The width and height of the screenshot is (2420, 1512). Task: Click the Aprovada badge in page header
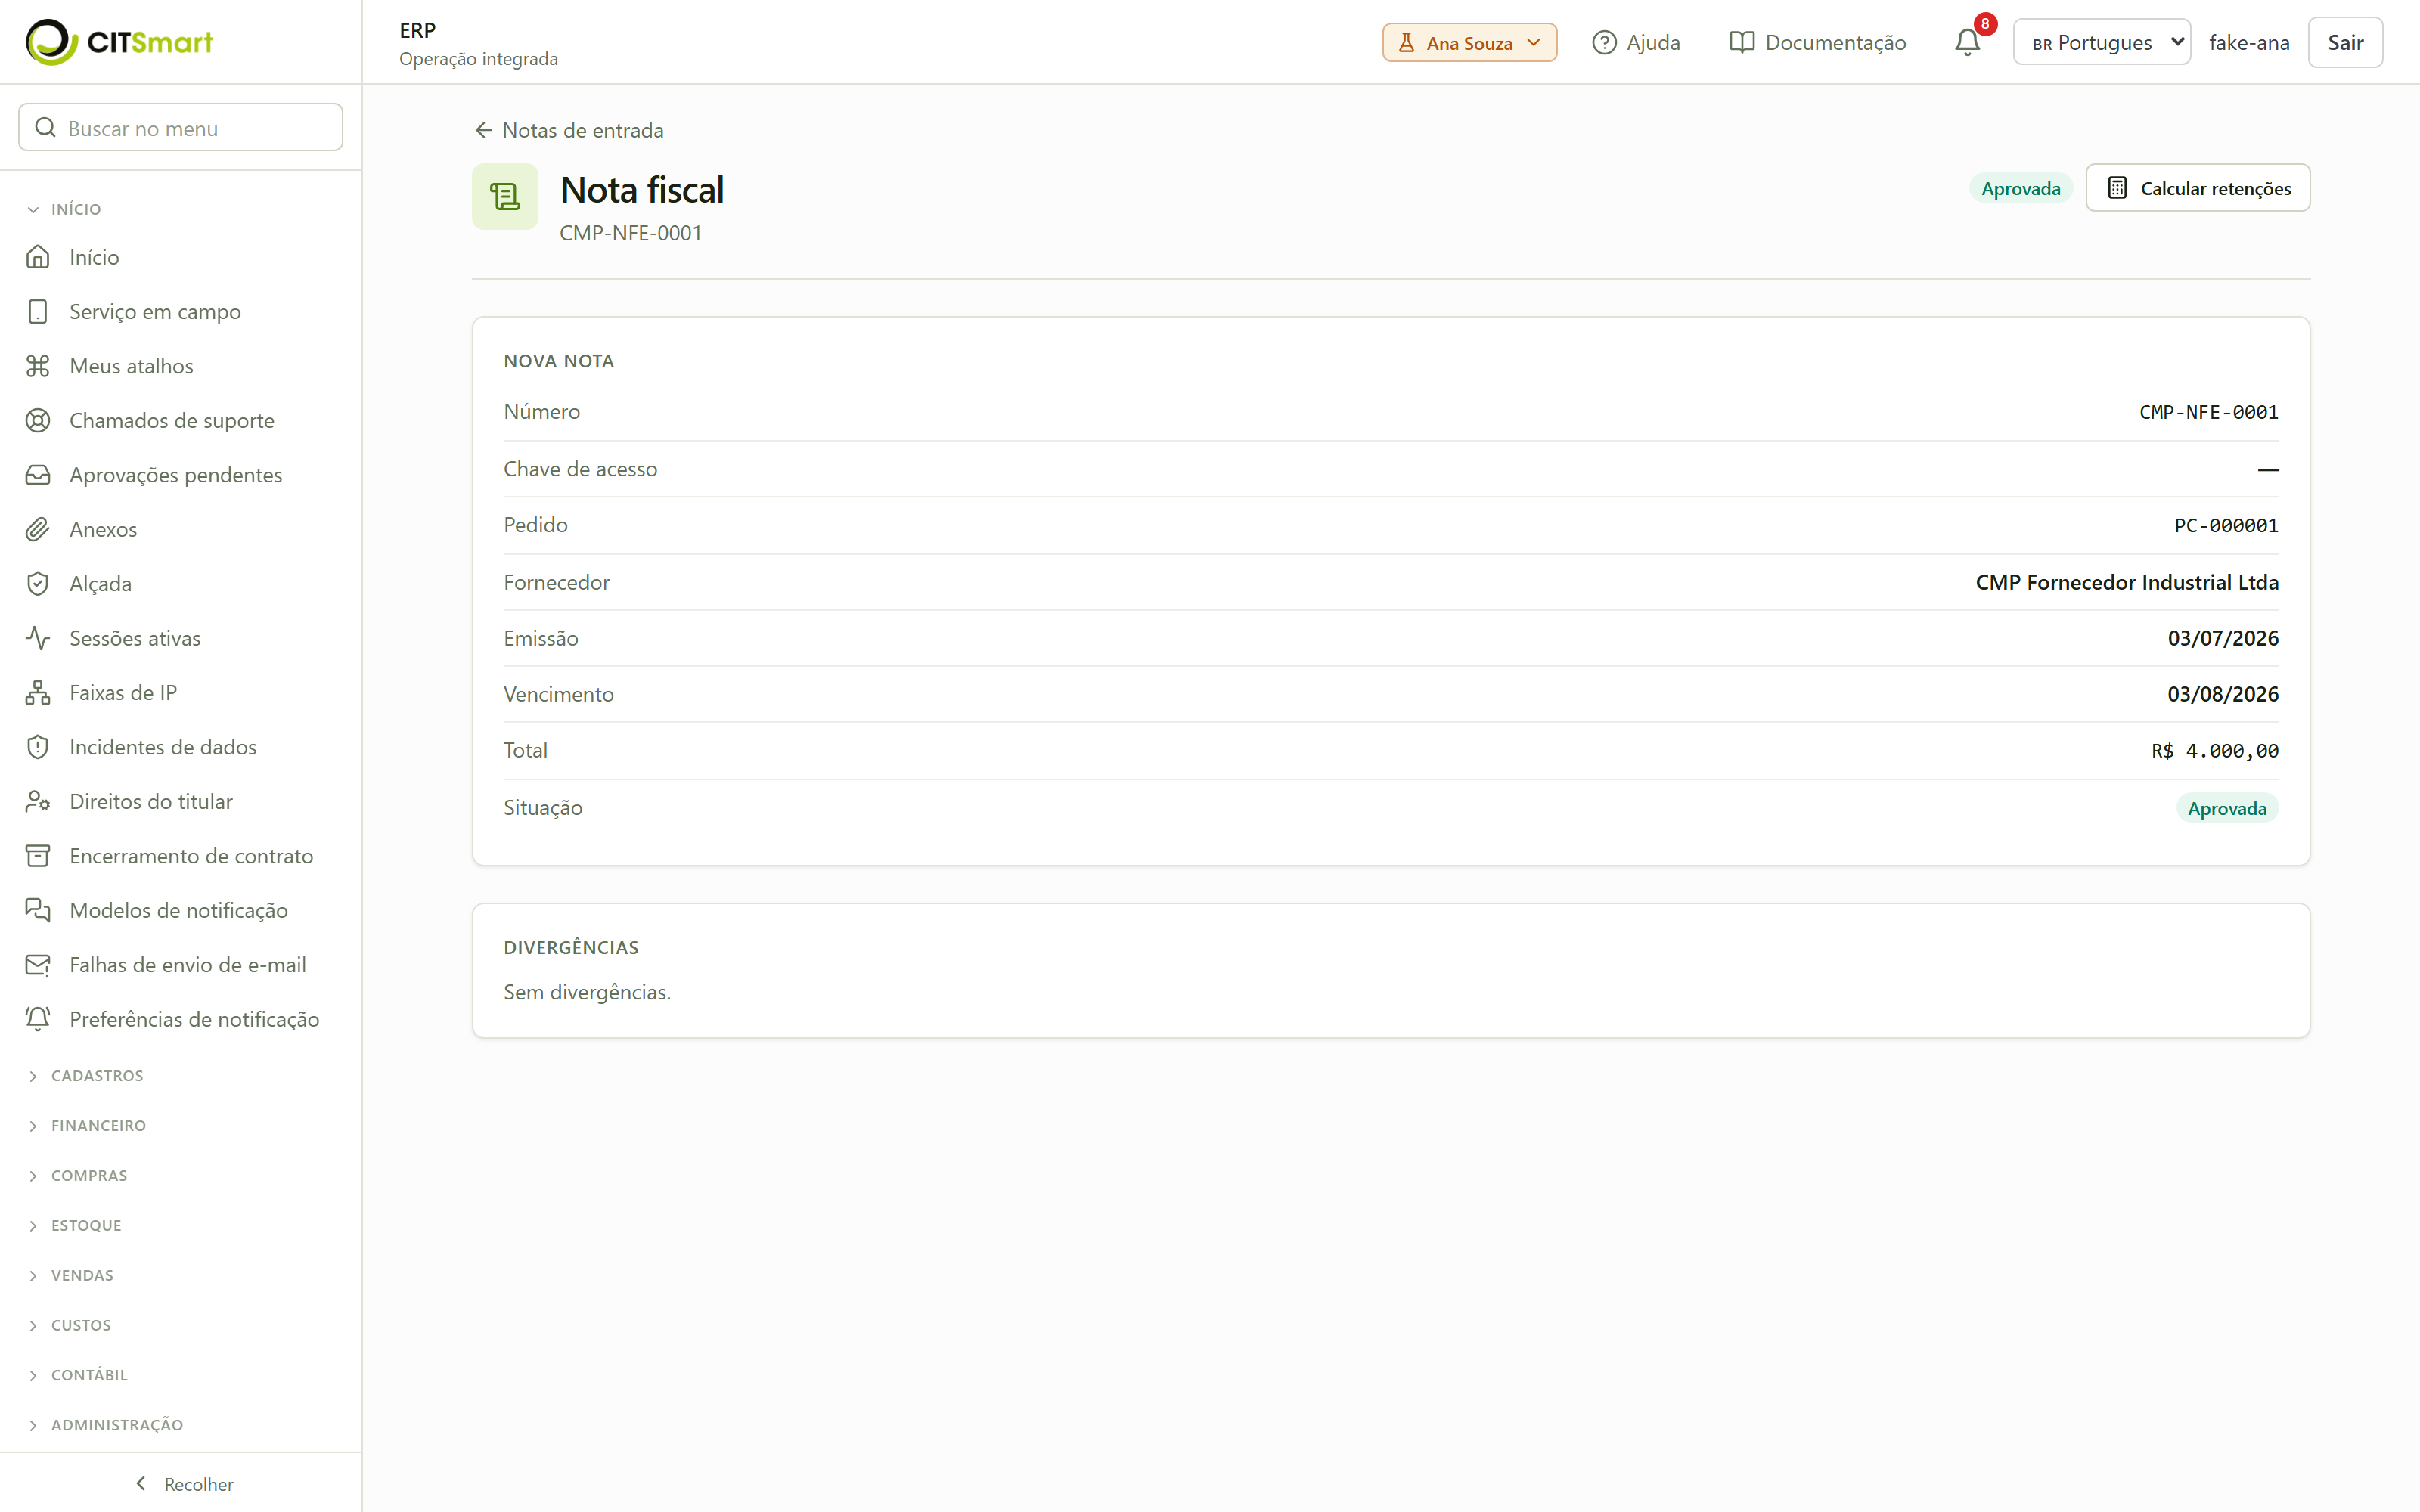(2020, 188)
